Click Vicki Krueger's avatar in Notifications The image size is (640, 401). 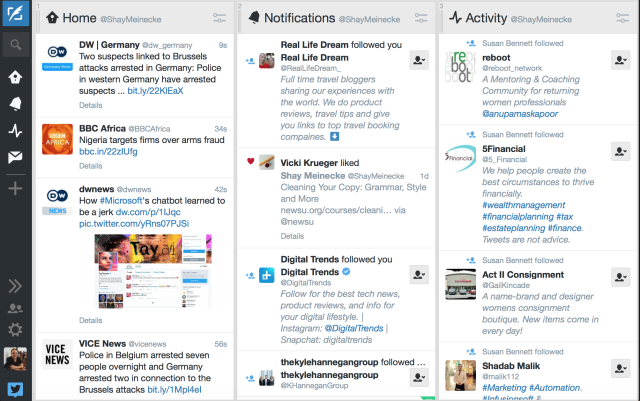(267, 162)
